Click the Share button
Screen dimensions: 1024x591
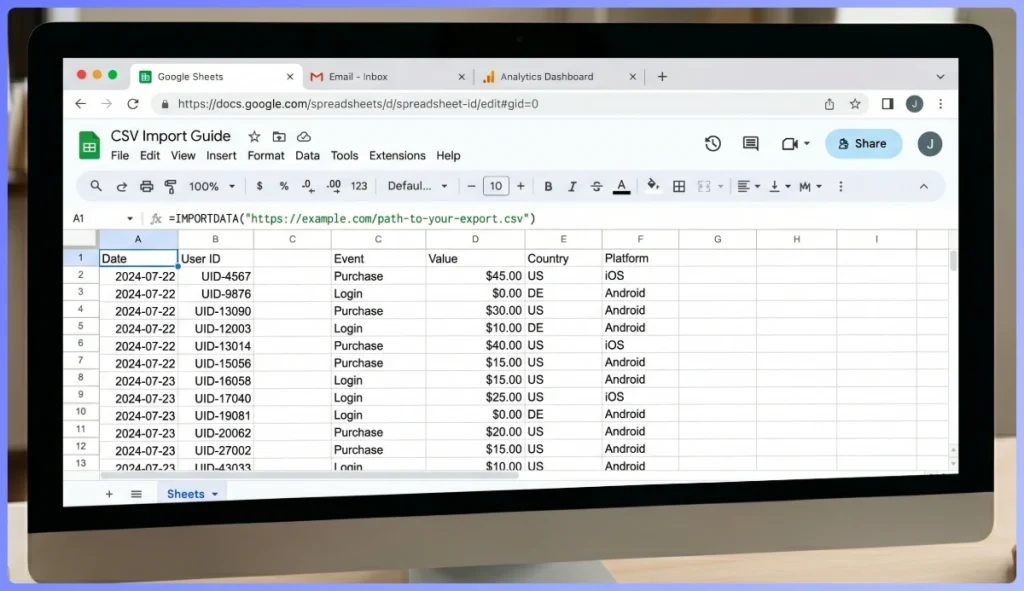pyautogui.click(x=863, y=143)
